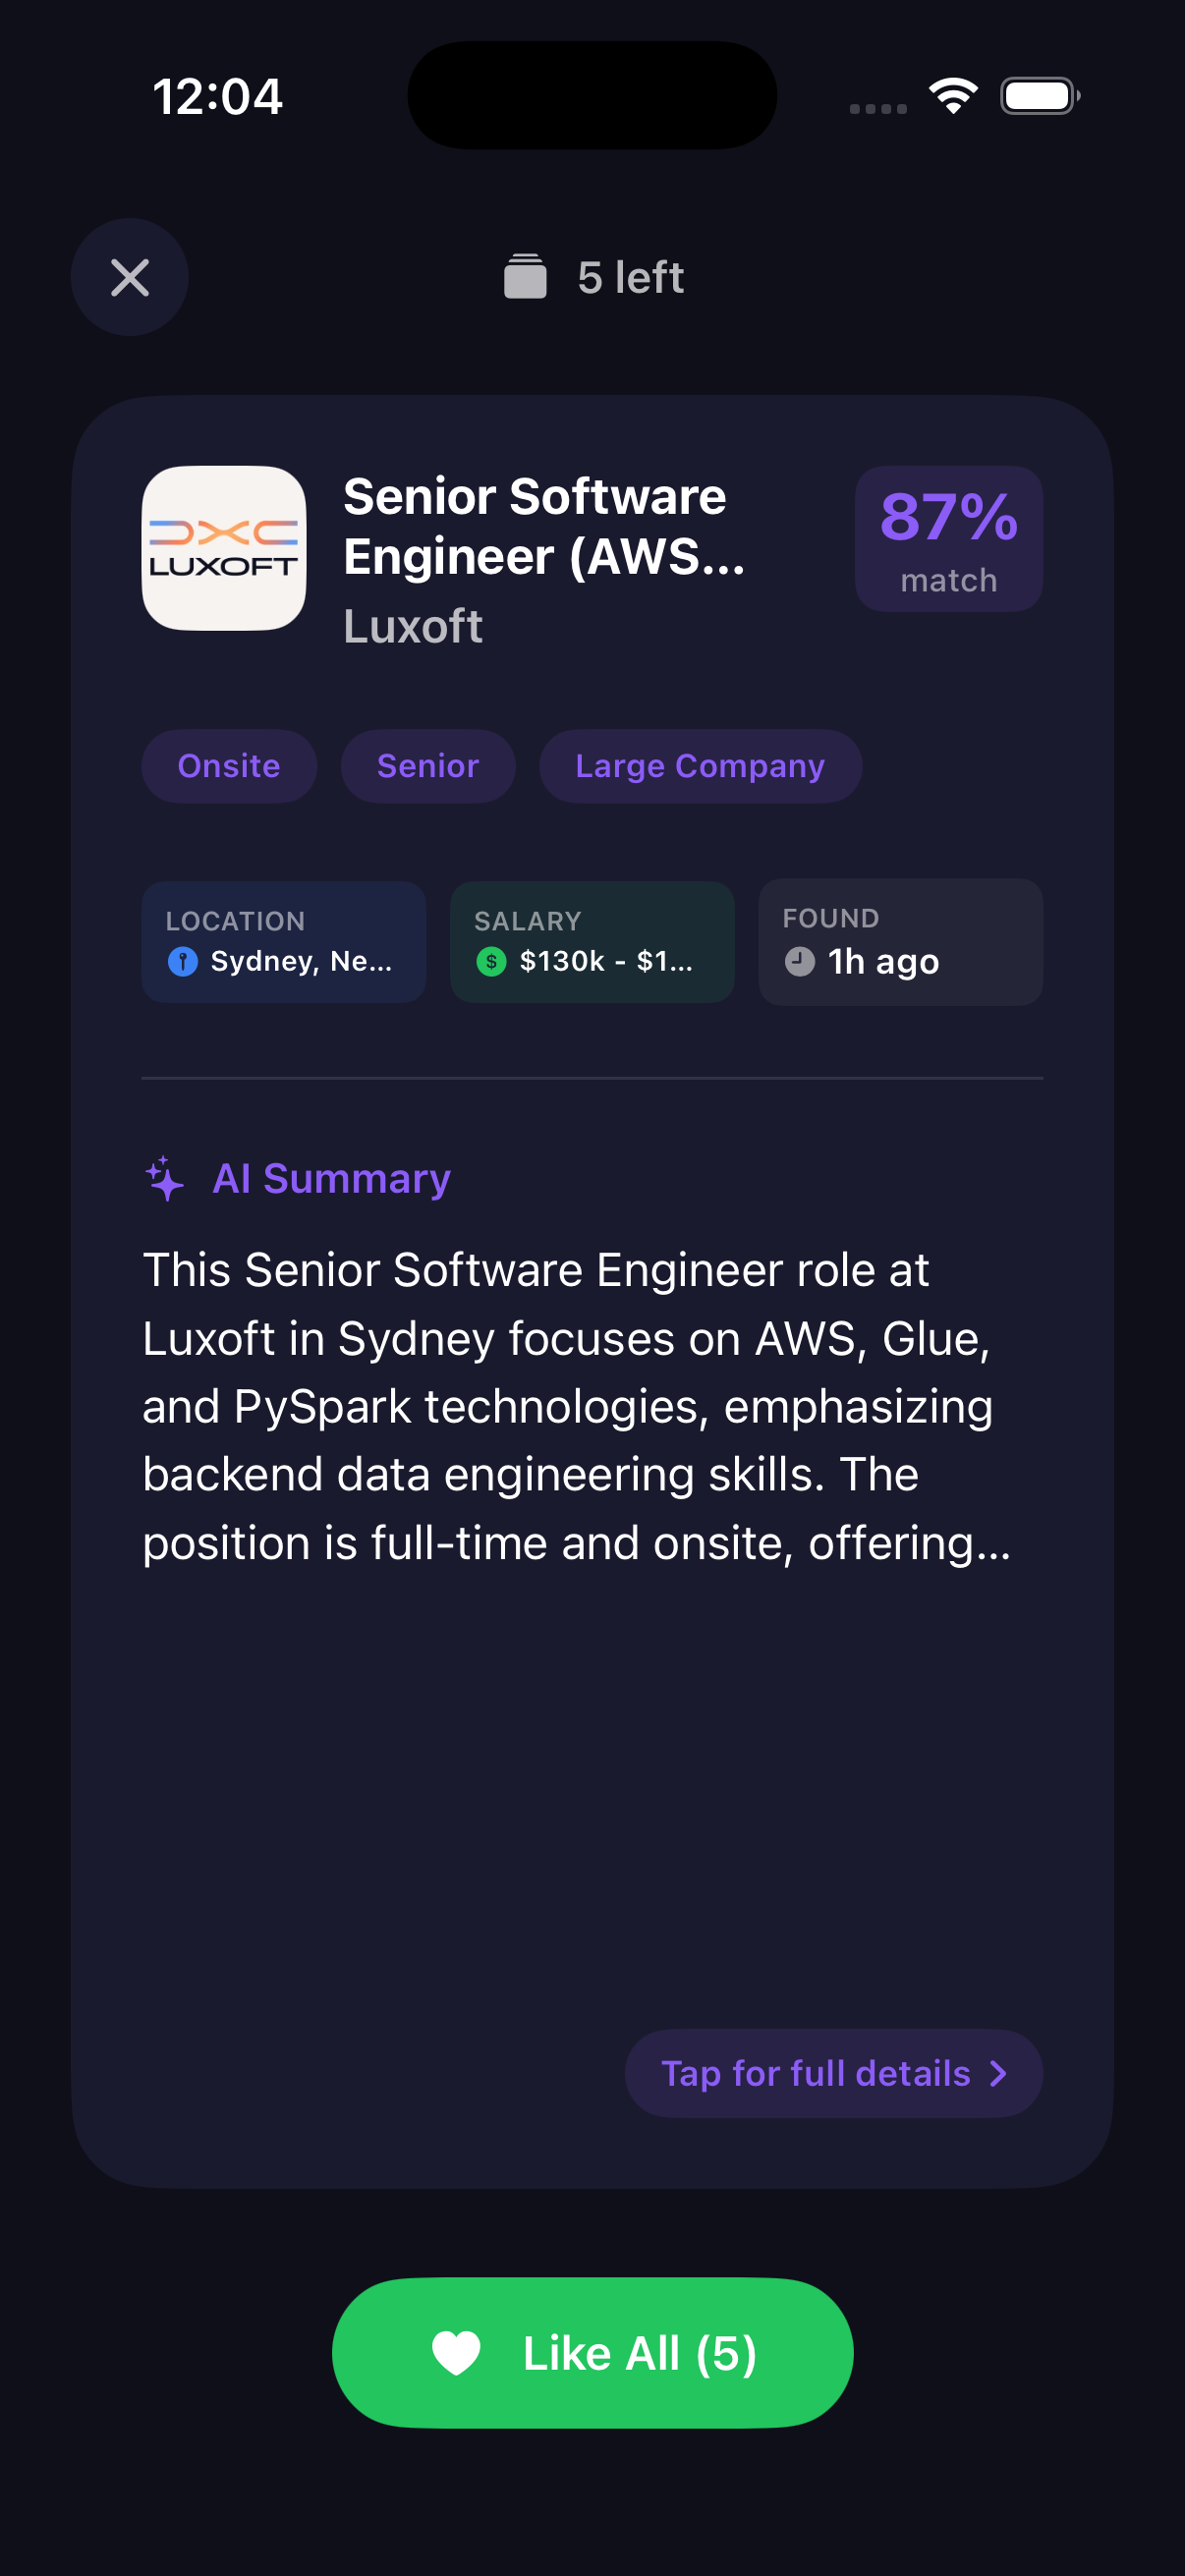The image size is (1185, 2576).
Task: Tap the 87% match badge
Action: tap(948, 538)
